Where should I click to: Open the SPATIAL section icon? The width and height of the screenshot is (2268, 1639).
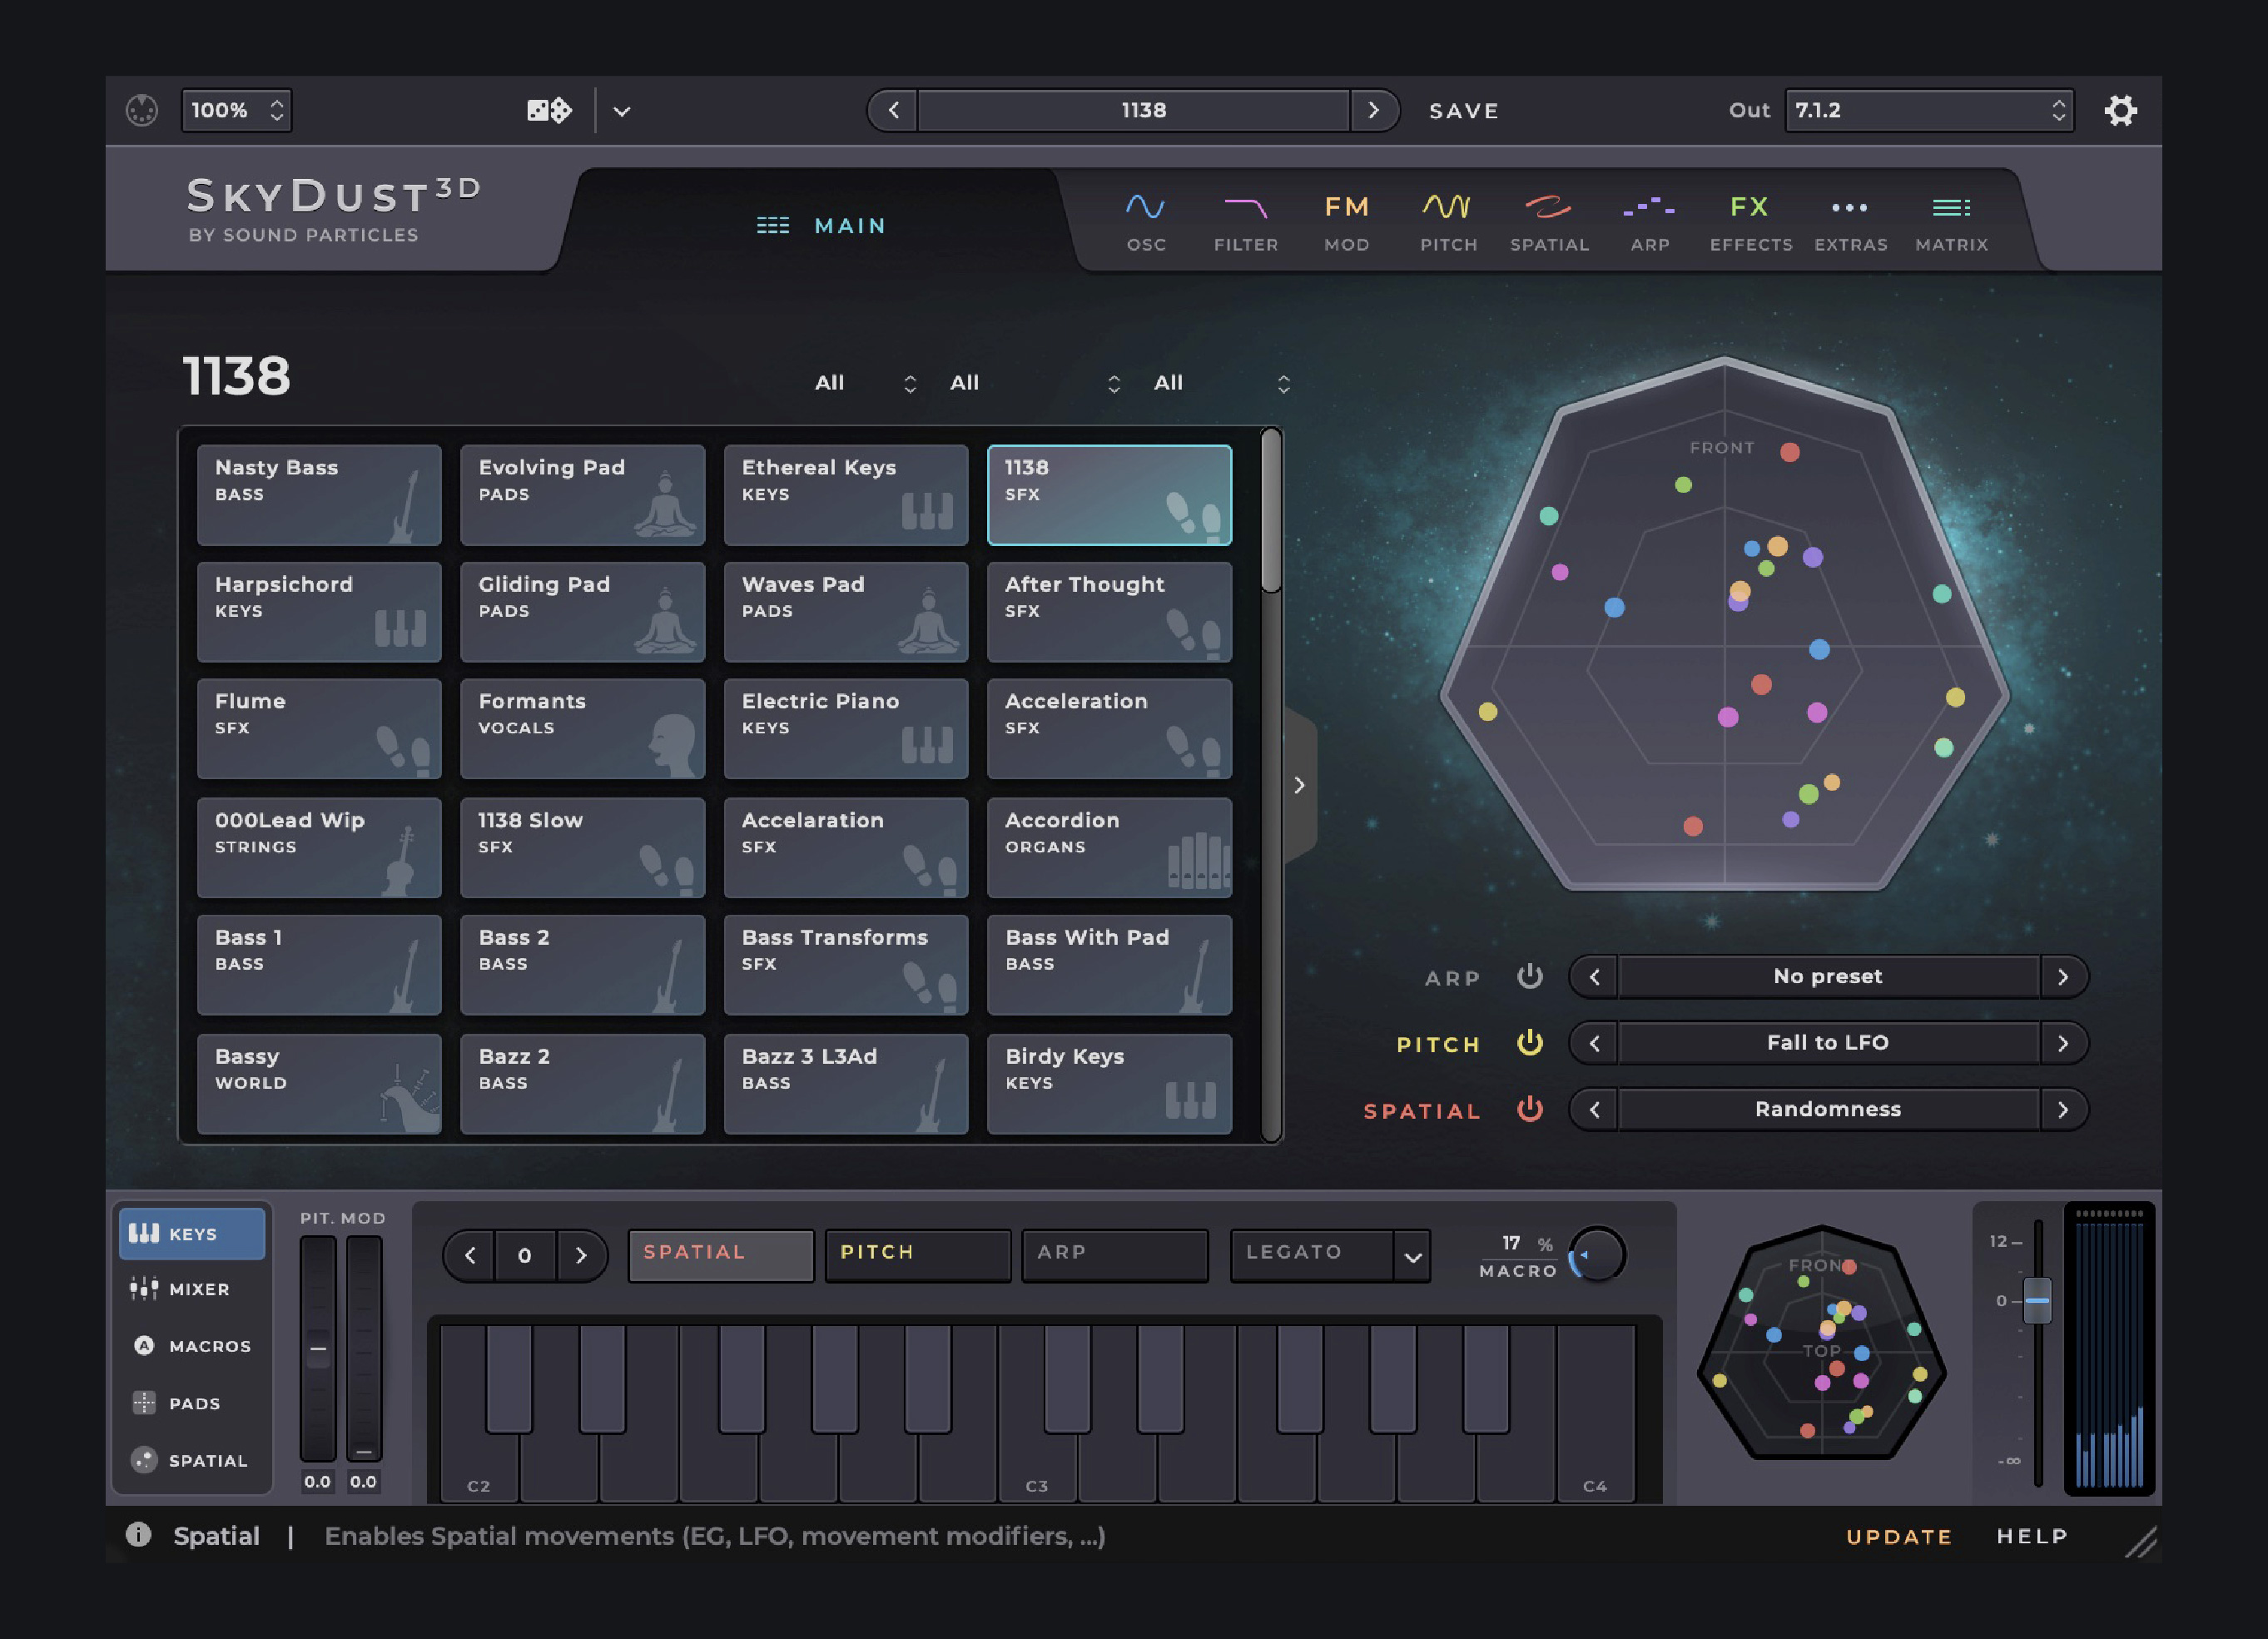click(x=1549, y=223)
